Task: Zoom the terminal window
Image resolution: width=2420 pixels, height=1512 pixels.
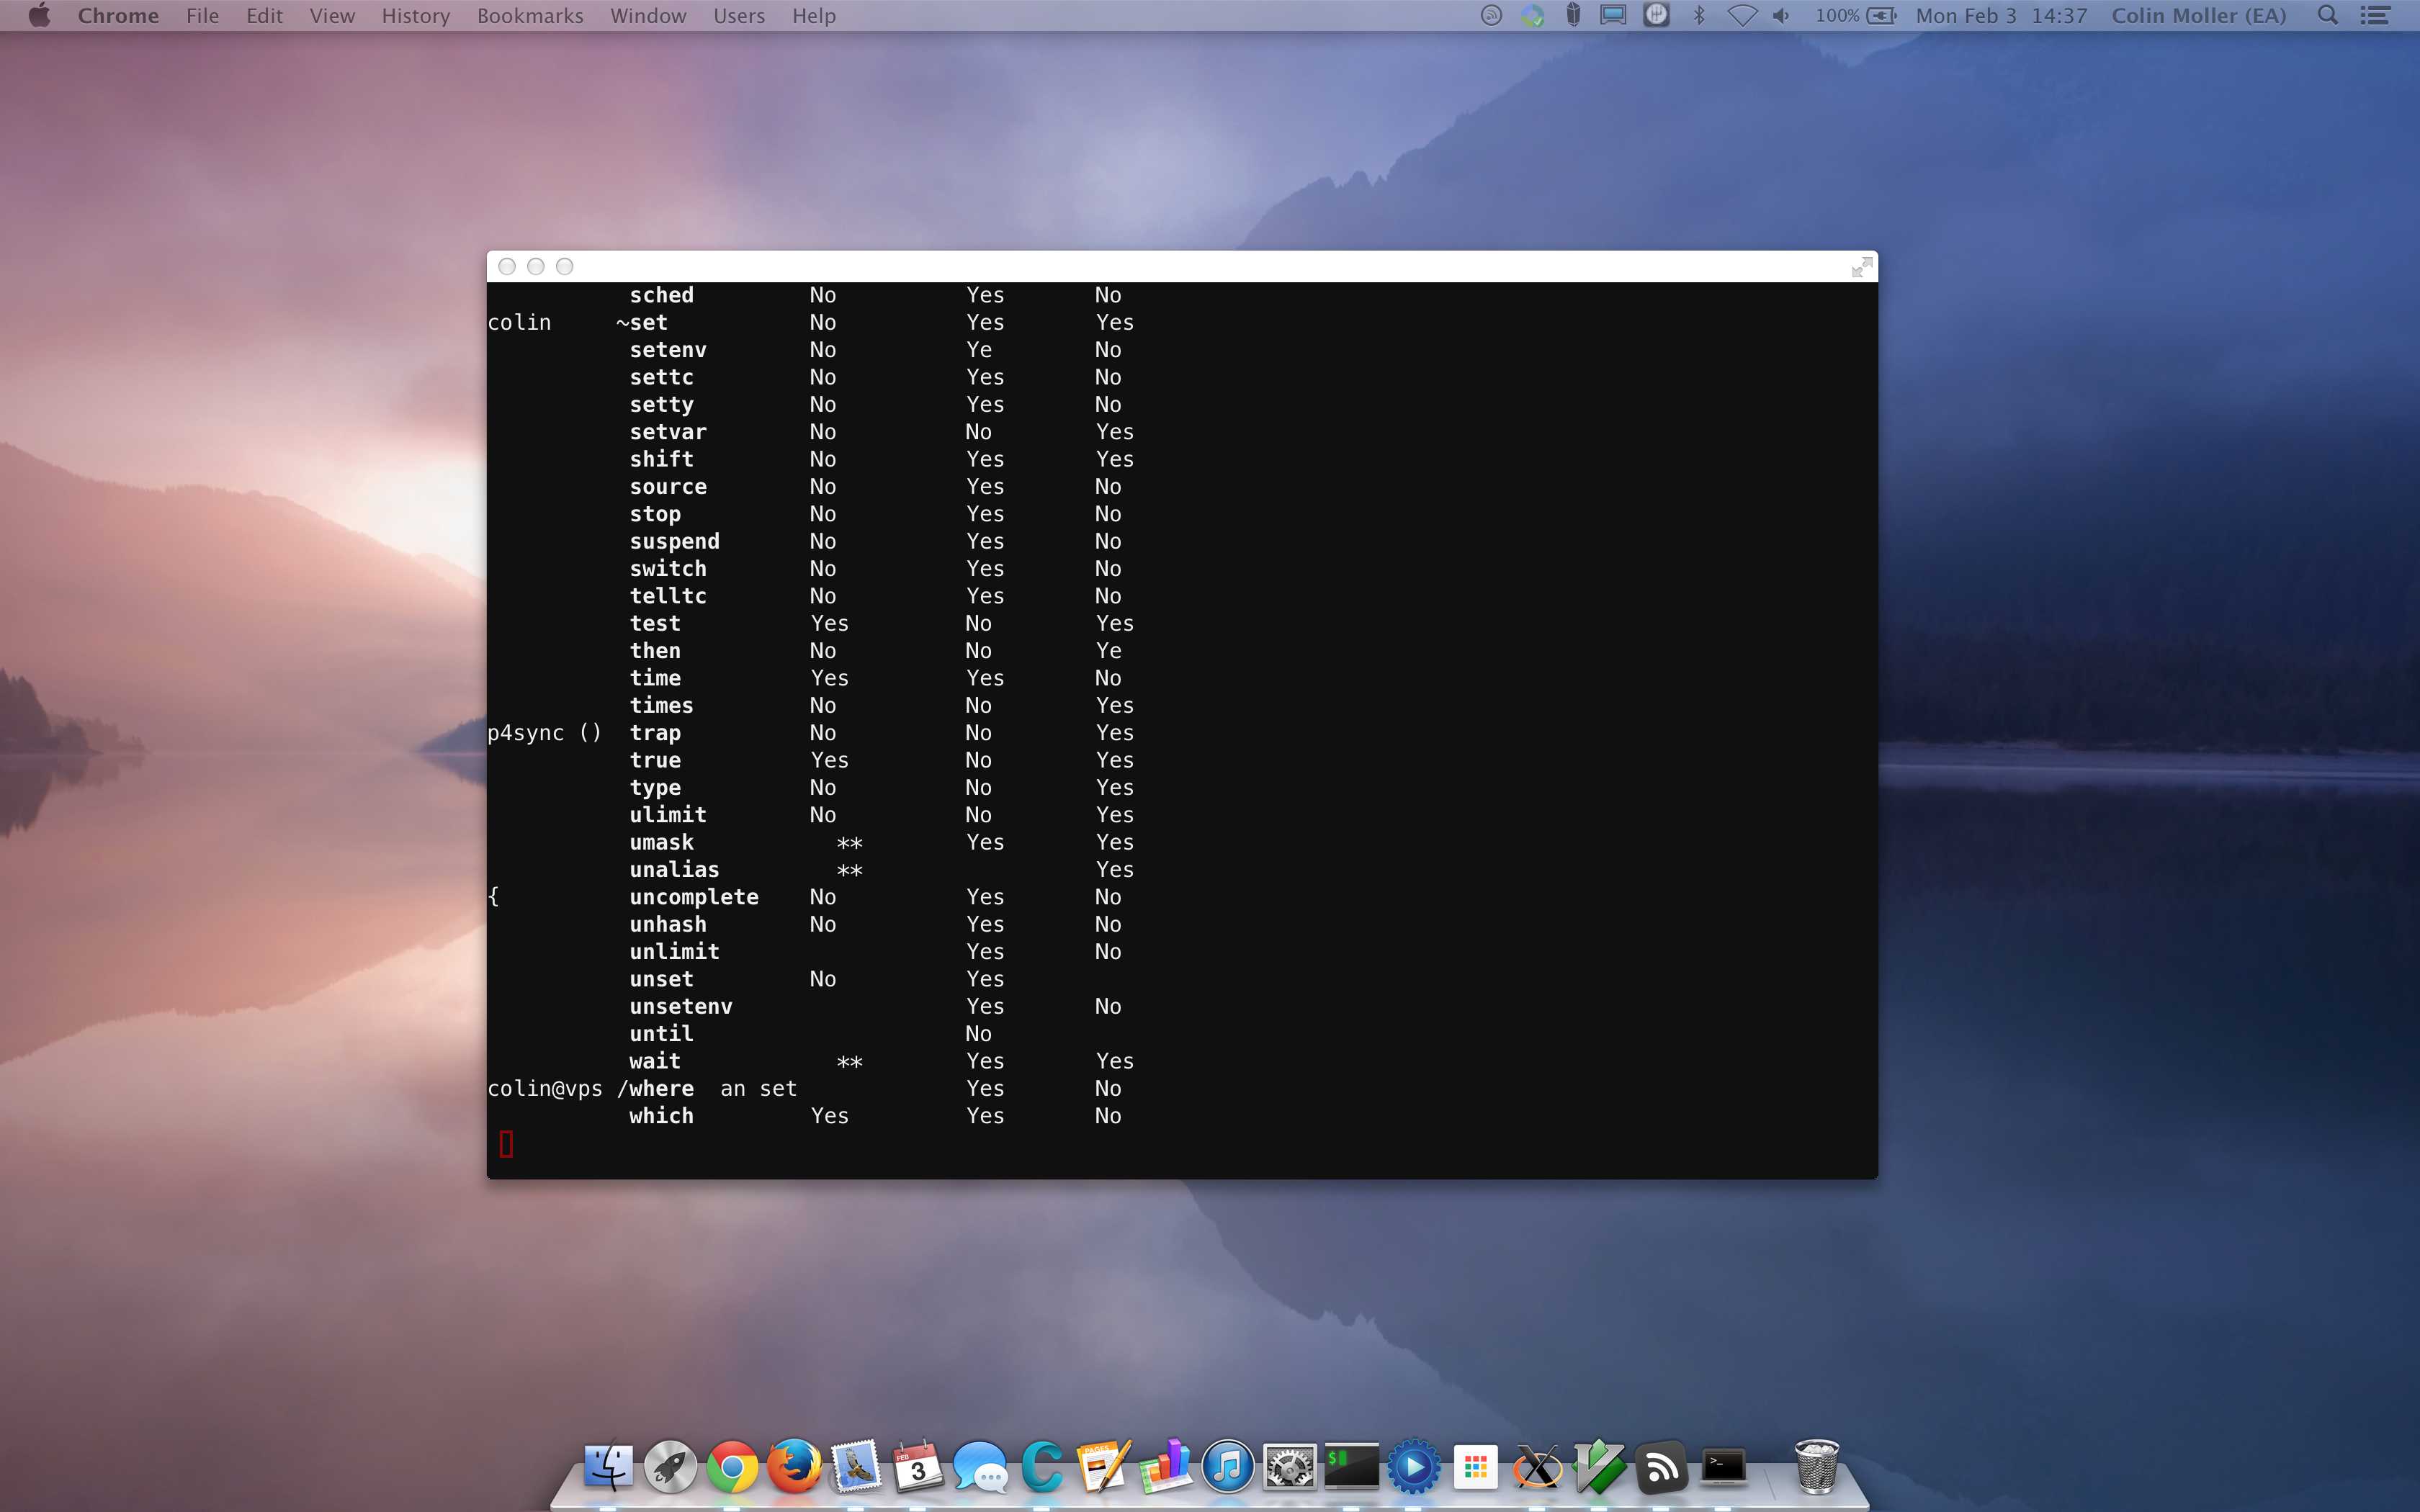Action: pos(565,266)
